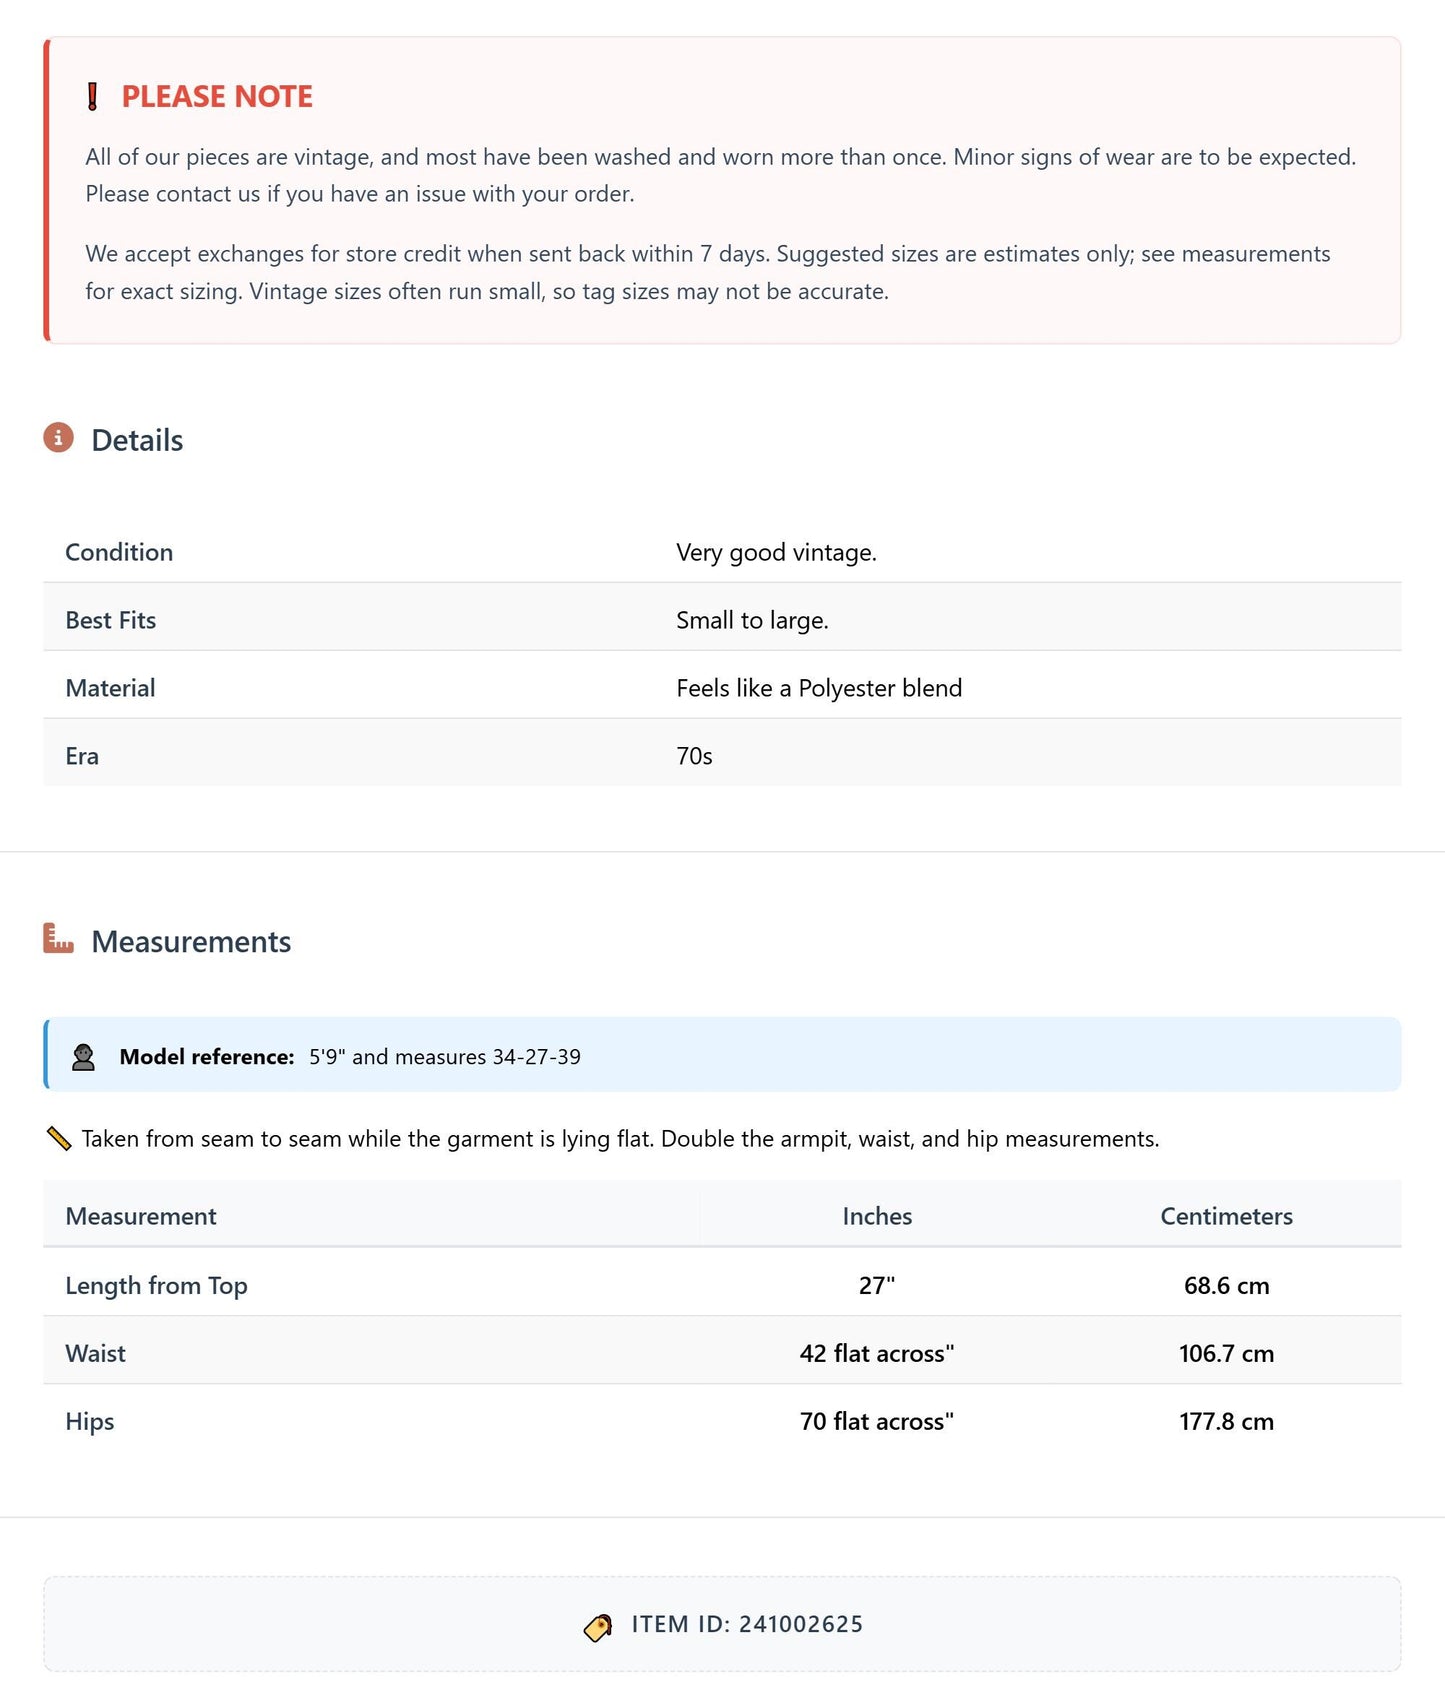Viewport: 1445px width, 1708px height.
Task: Click the Details info circle icon
Action: click(58, 438)
